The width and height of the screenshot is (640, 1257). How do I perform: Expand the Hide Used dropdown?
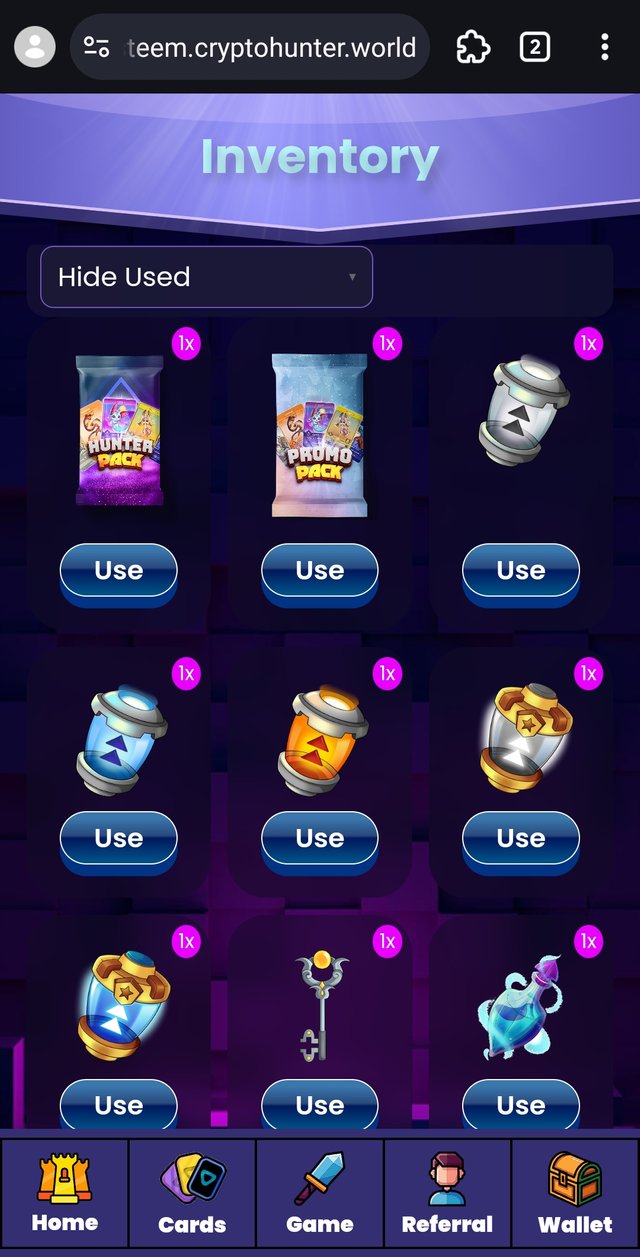[206, 277]
